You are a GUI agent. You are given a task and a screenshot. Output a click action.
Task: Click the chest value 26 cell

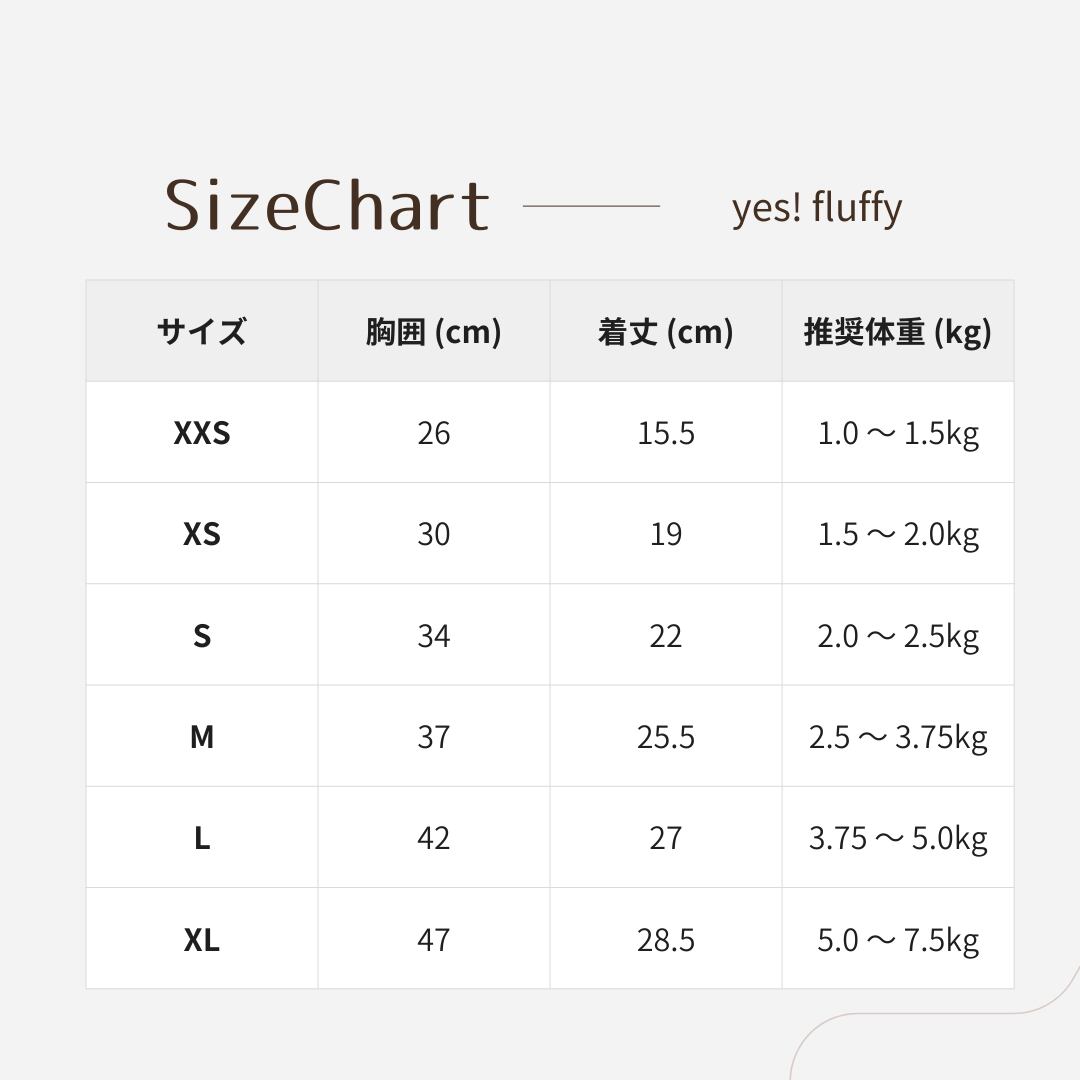(x=433, y=433)
